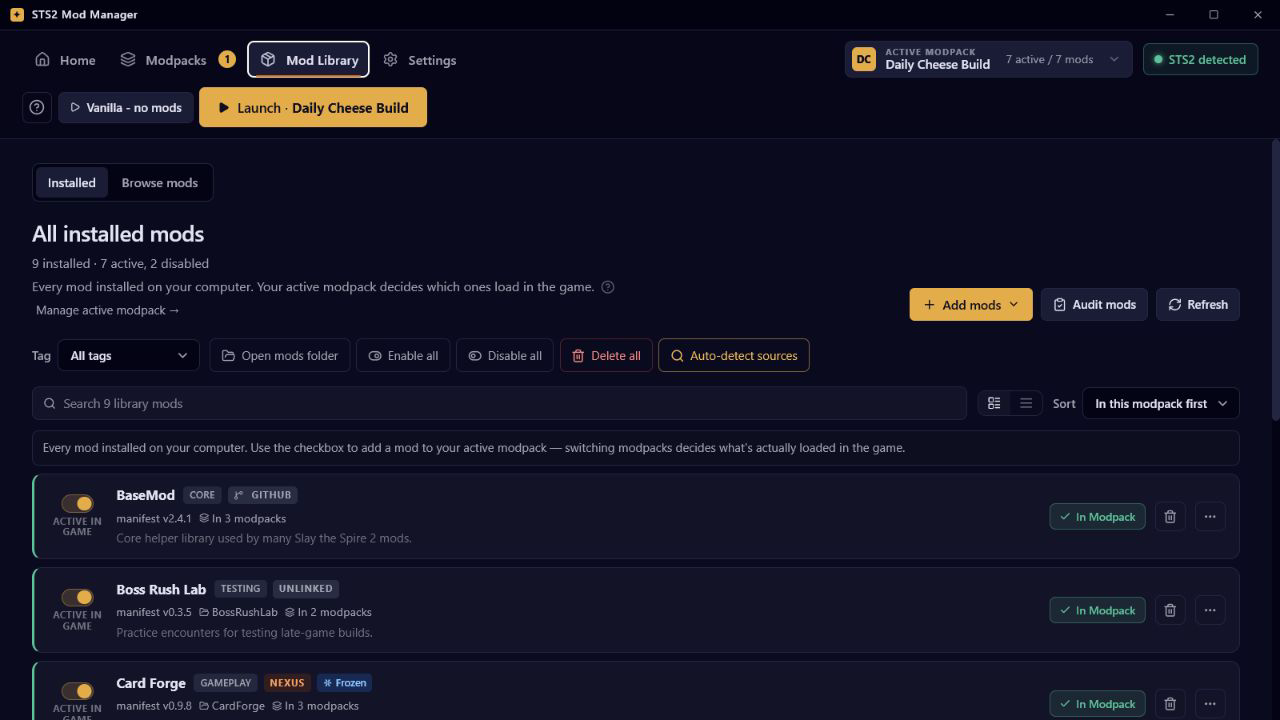
Task: Click the GAMEPLAY tag on Card Forge
Action: coord(226,683)
